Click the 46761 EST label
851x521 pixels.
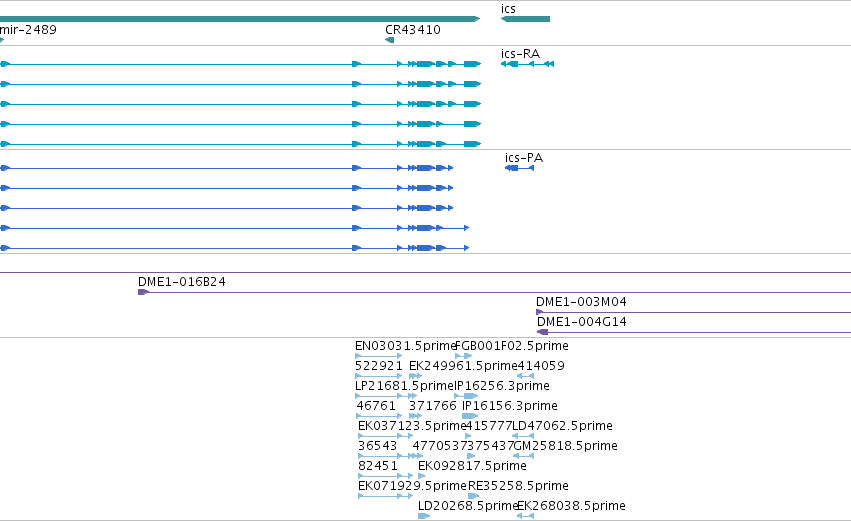point(376,406)
